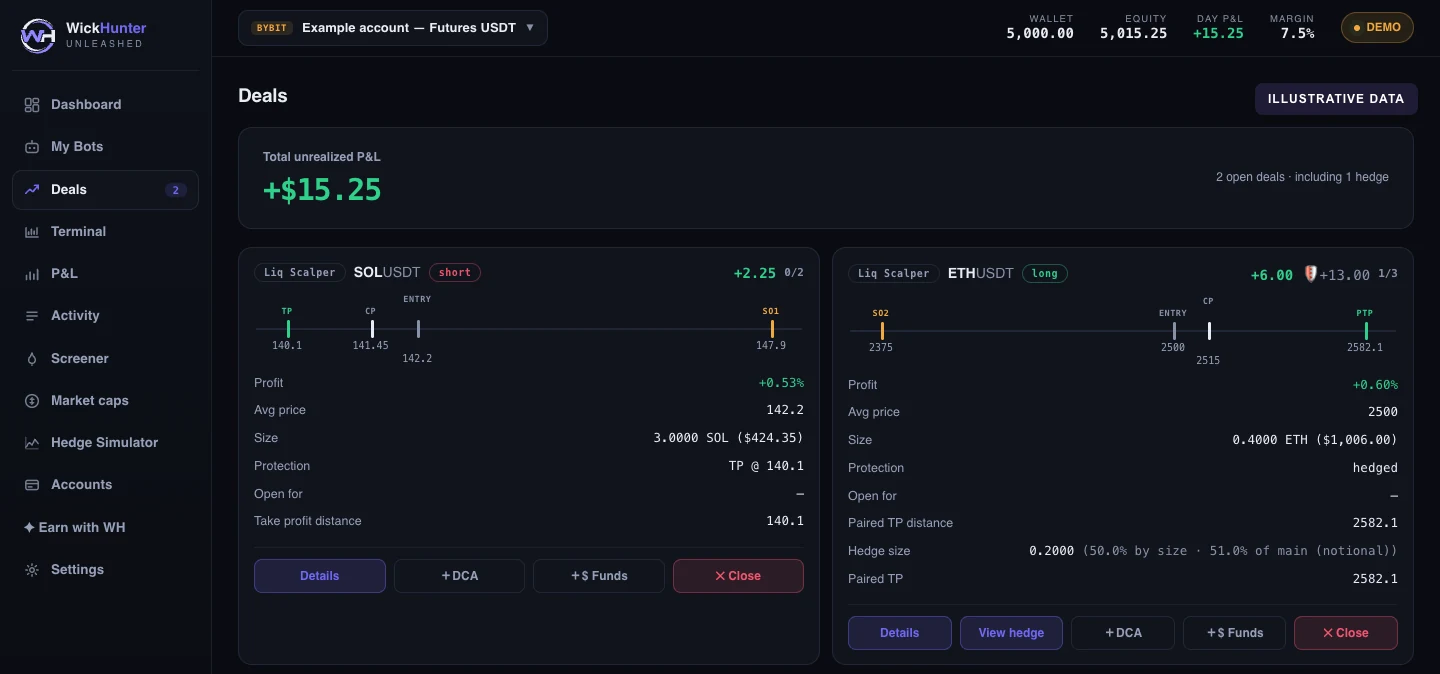Viewport: 1440px width, 674px height.
Task: Click the My Bots robot icon
Action: tap(32, 147)
